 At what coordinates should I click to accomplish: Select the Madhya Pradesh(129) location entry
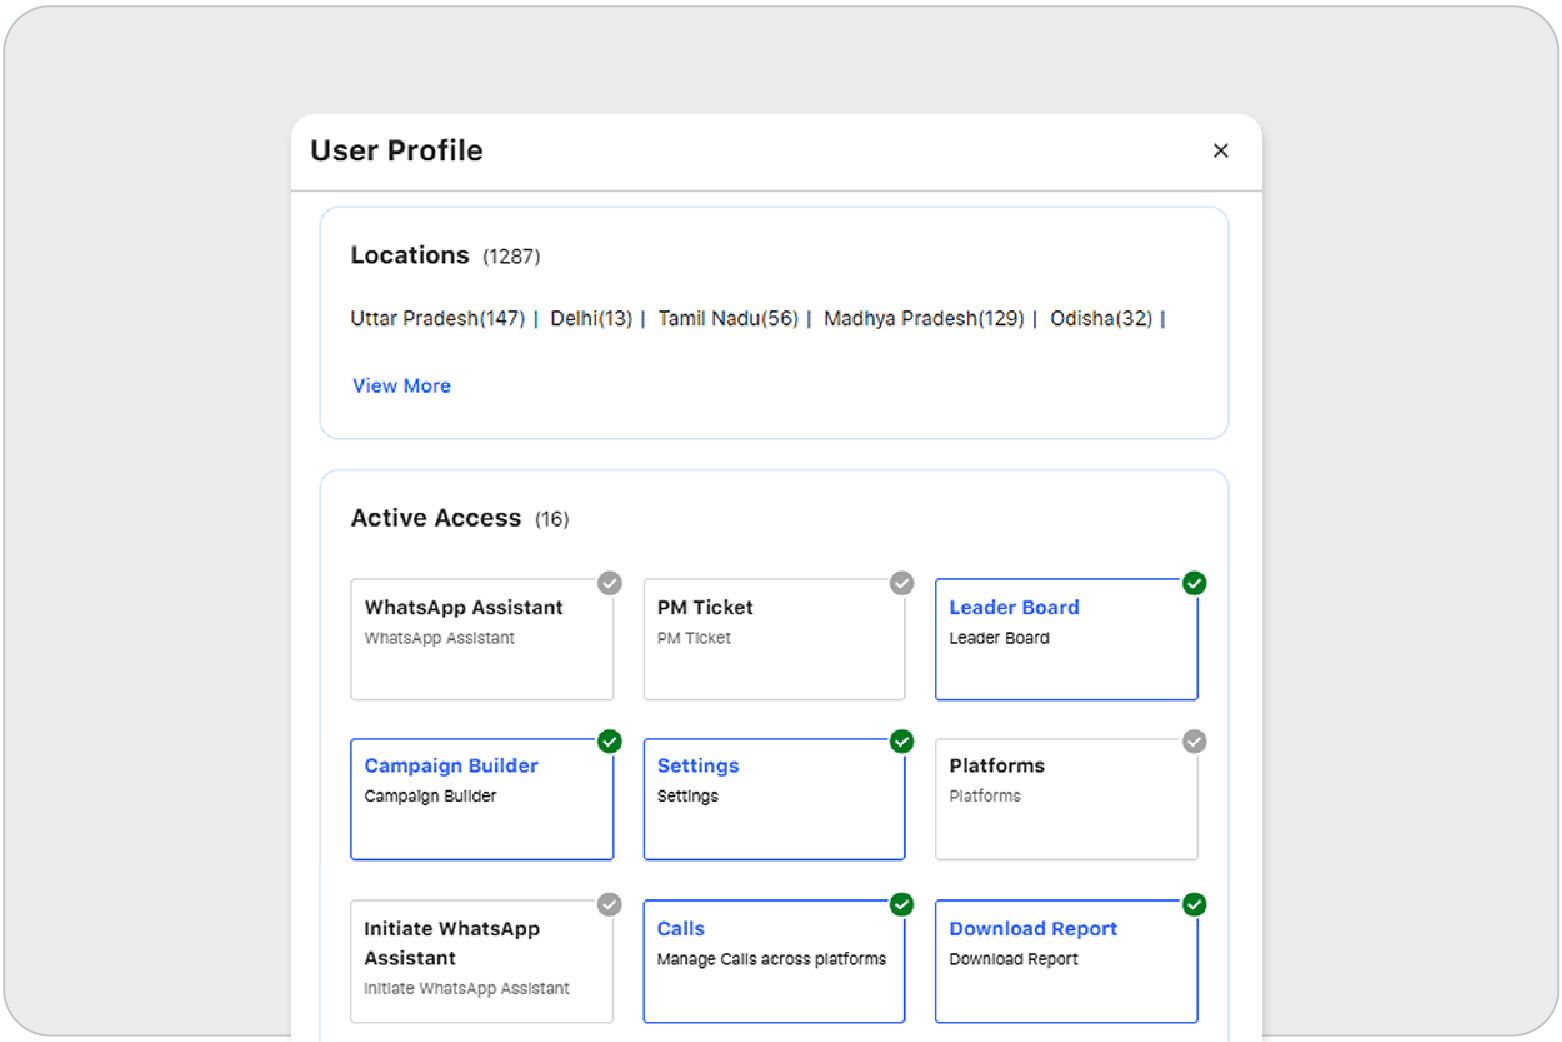[923, 318]
